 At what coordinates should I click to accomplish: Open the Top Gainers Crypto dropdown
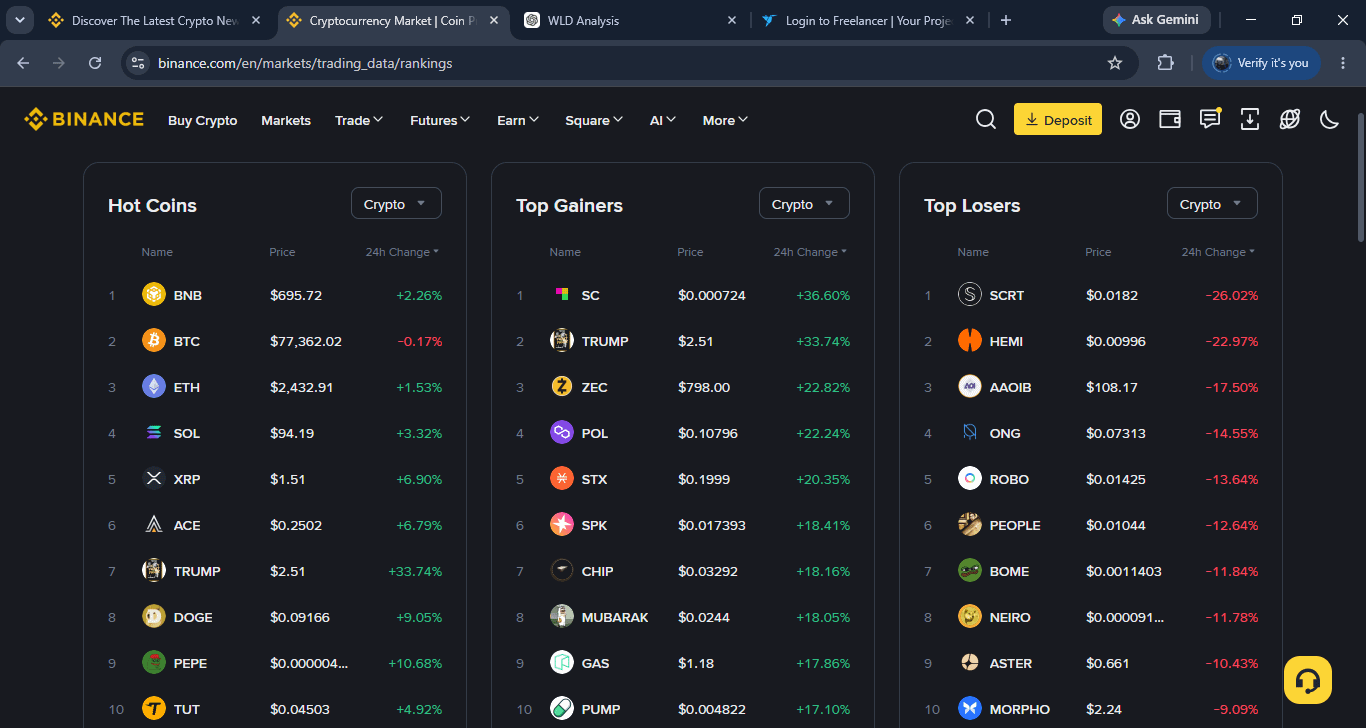pos(804,204)
